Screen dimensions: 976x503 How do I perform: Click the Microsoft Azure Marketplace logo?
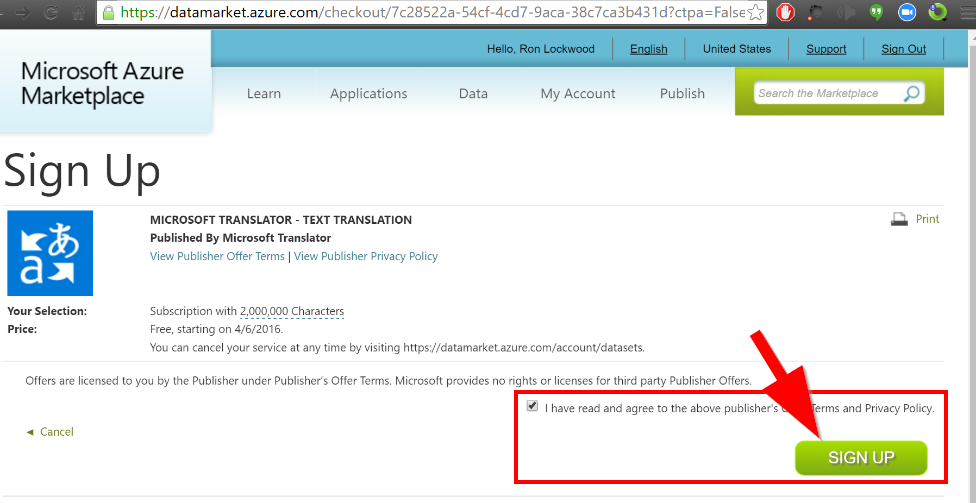coord(102,83)
